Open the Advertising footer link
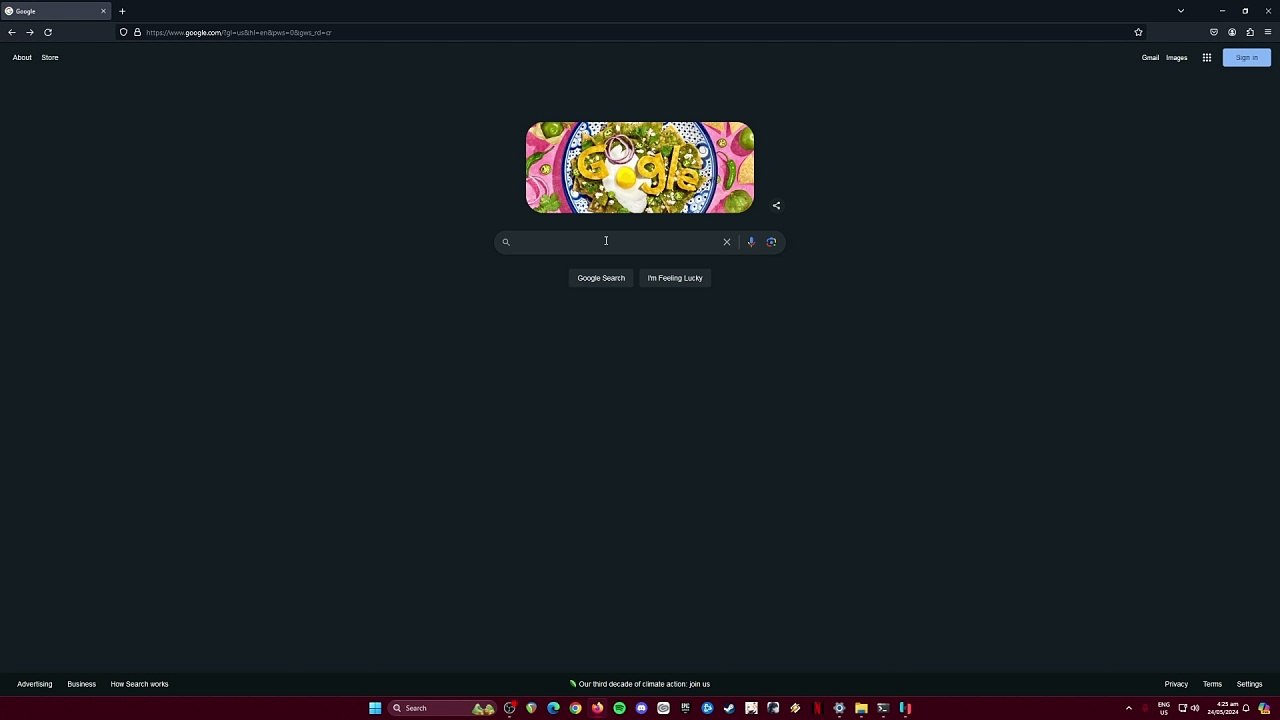This screenshot has height=720, width=1280. (x=34, y=684)
